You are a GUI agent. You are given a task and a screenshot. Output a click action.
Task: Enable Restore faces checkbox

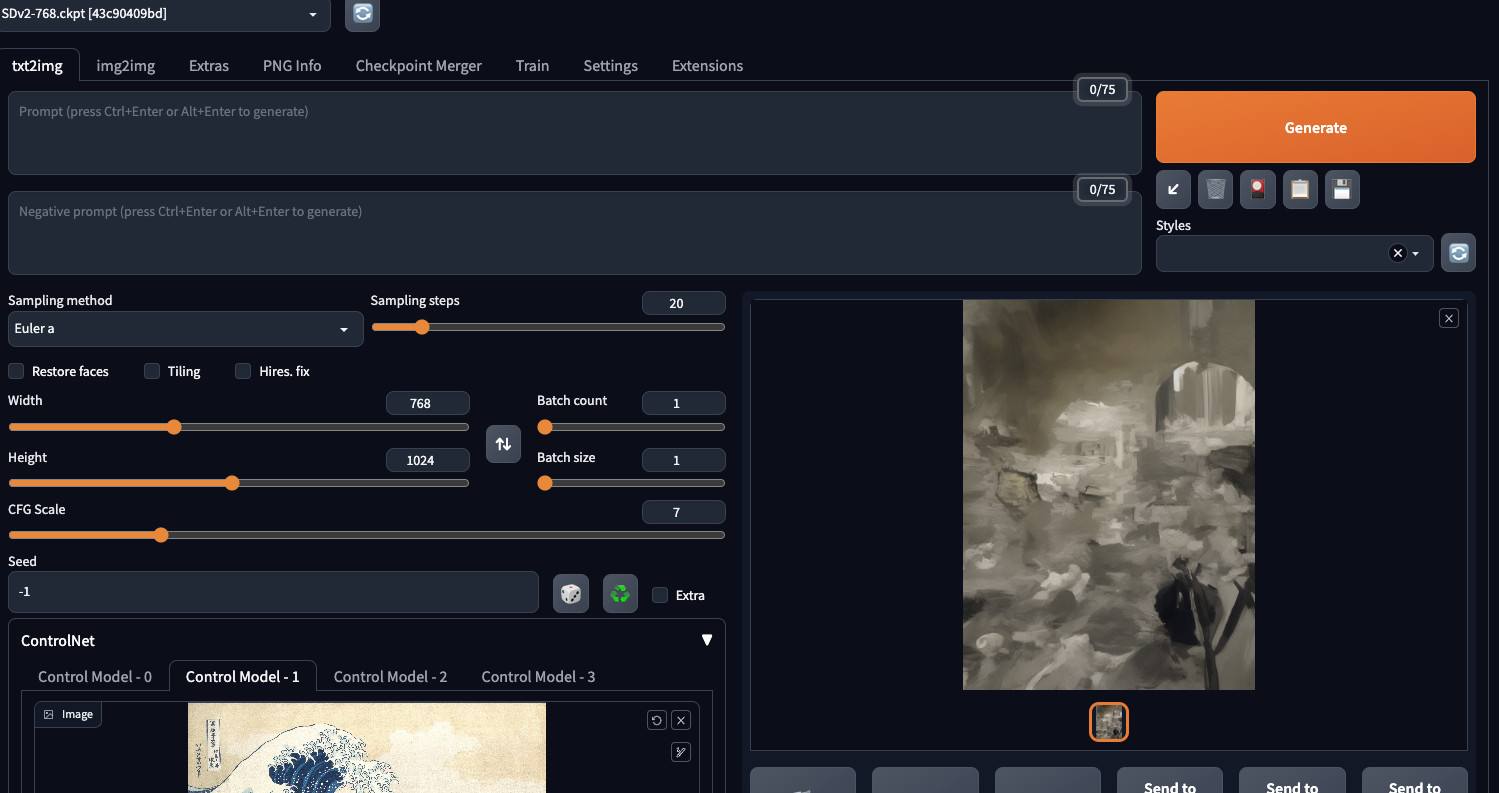16,371
